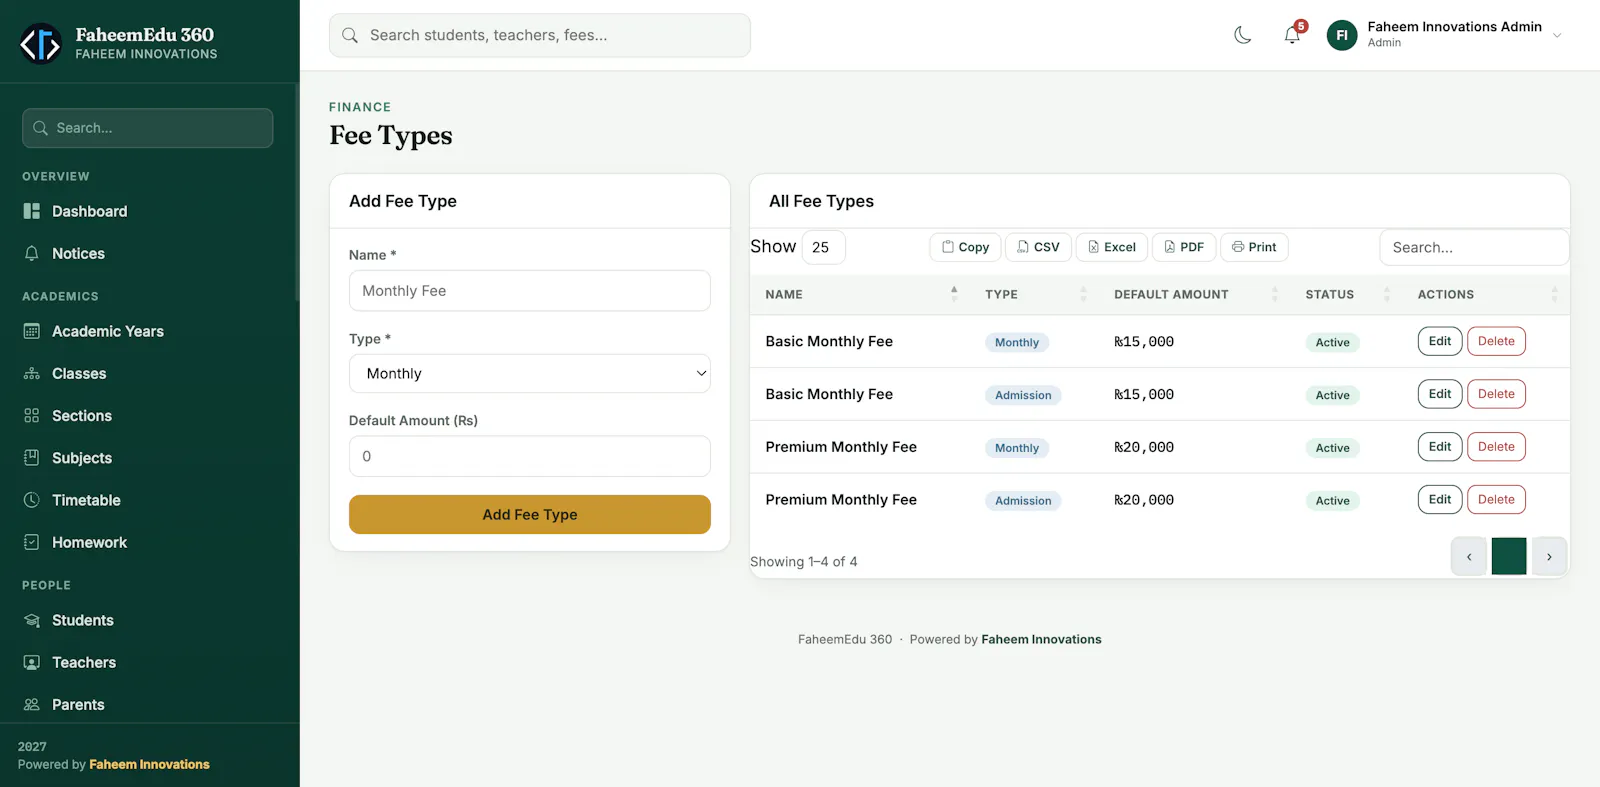Export the table as PDF

[1184, 247]
